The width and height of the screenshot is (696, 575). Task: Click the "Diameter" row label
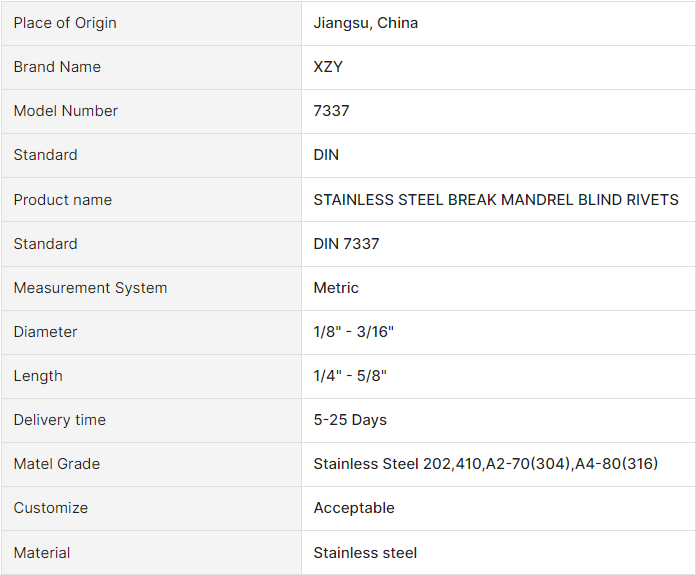[x=45, y=332]
